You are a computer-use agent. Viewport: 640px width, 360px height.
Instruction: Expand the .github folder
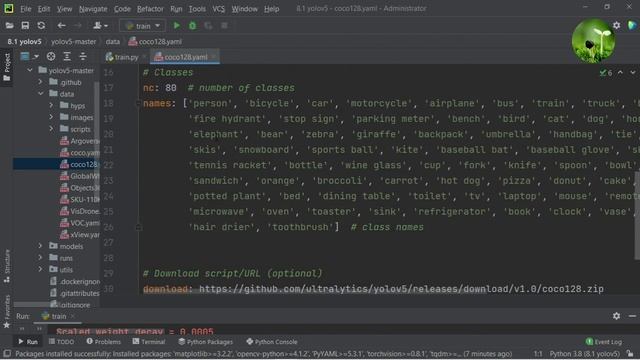coord(40,82)
